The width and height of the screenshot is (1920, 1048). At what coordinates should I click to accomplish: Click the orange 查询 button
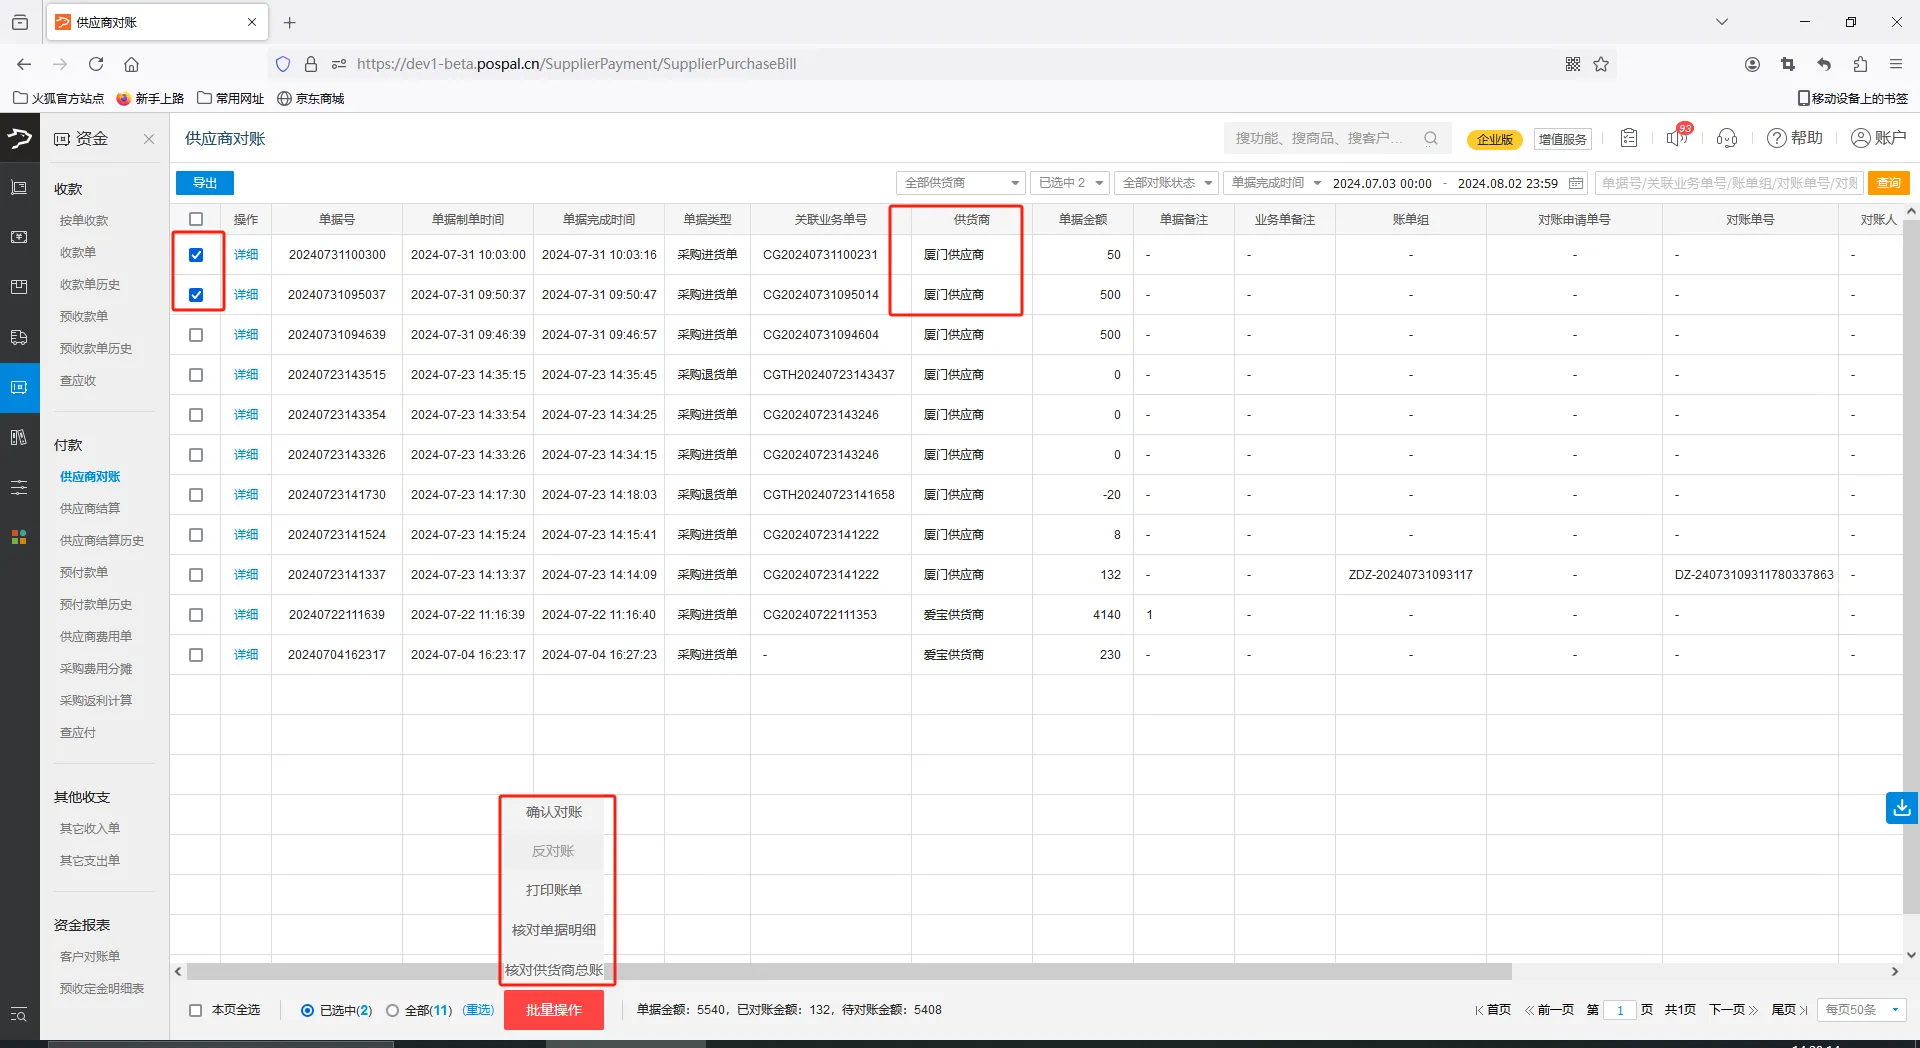coord(1888,183)
